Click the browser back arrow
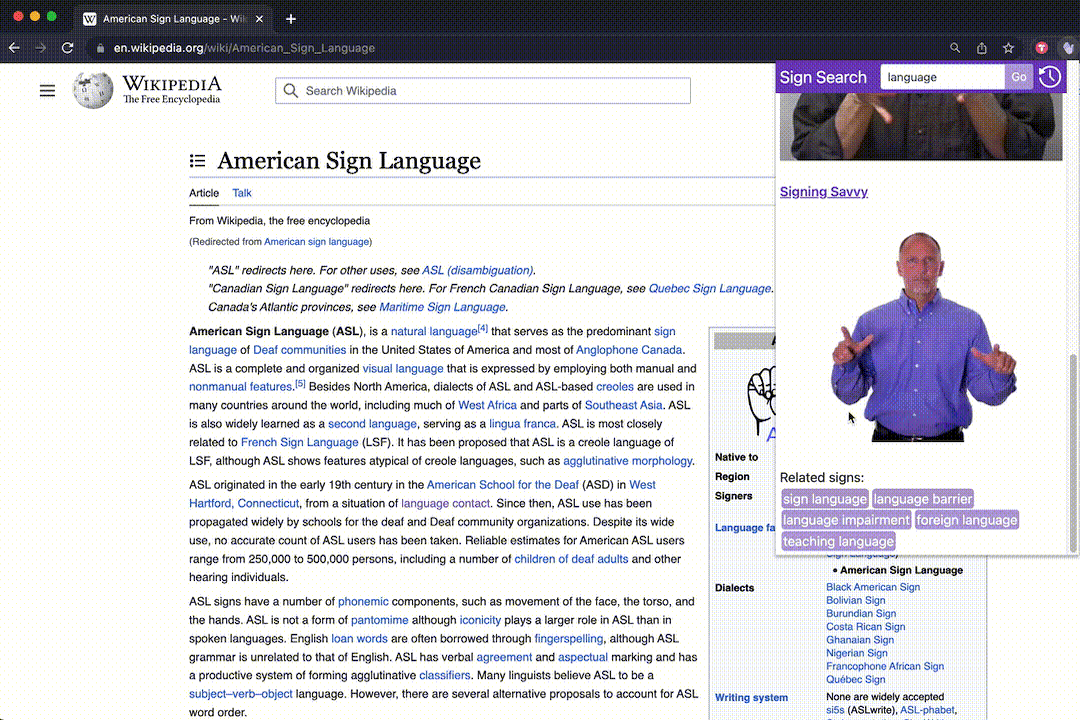Screen dimensions: 1080x720 tap(14, 48)
